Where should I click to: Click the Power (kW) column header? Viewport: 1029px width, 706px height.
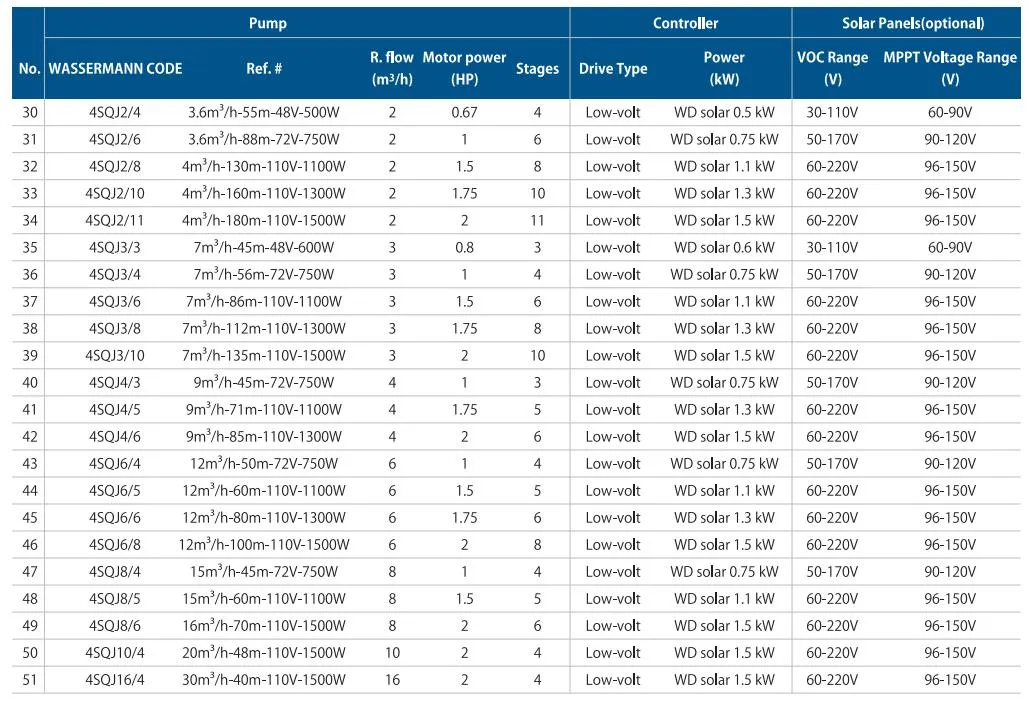[x=725, y=69]
